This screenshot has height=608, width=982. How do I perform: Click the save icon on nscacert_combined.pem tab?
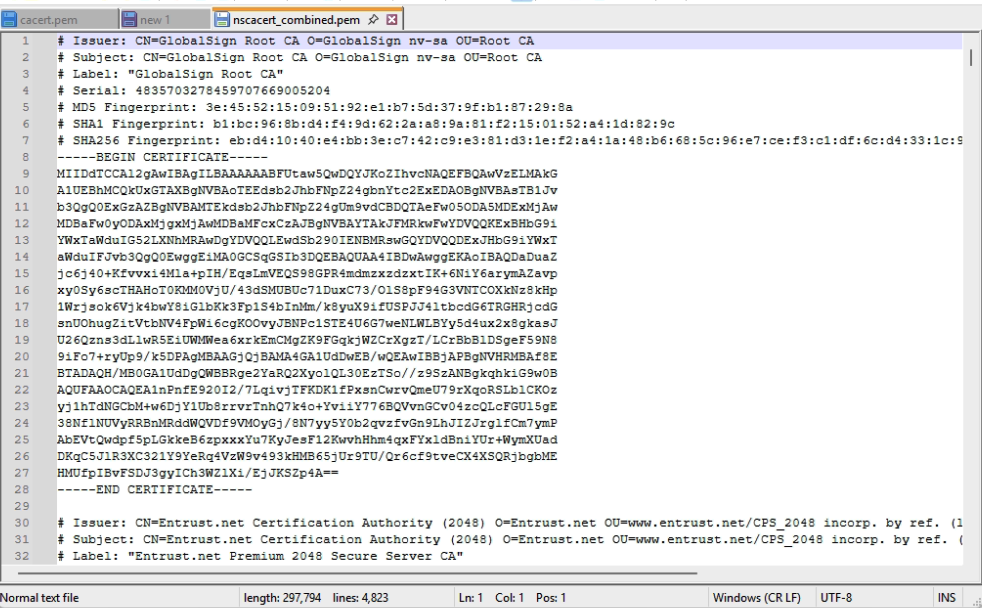222,19
